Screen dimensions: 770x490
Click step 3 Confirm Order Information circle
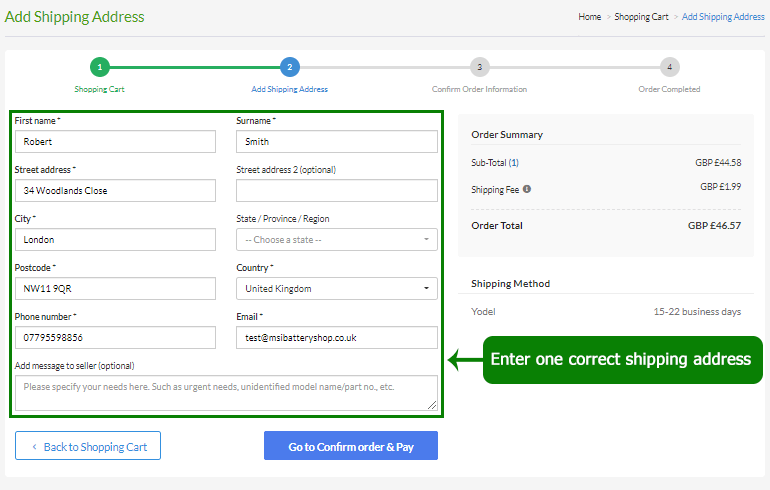[x=479, y=67]
